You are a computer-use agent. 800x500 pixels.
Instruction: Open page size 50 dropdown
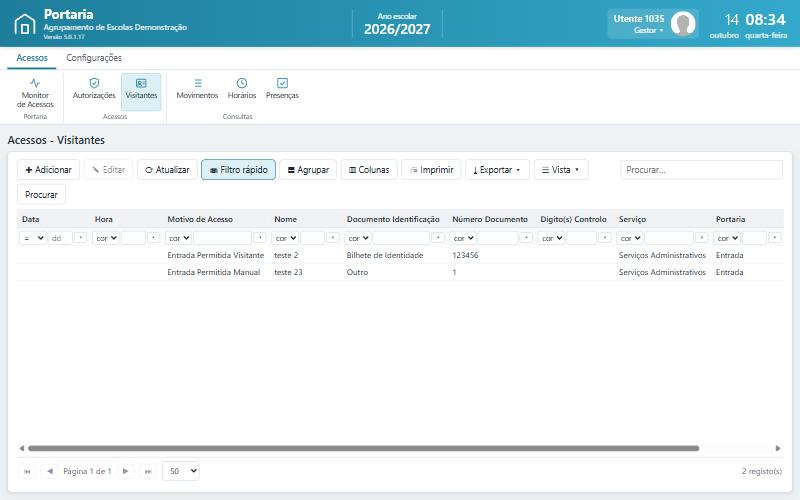181,471
